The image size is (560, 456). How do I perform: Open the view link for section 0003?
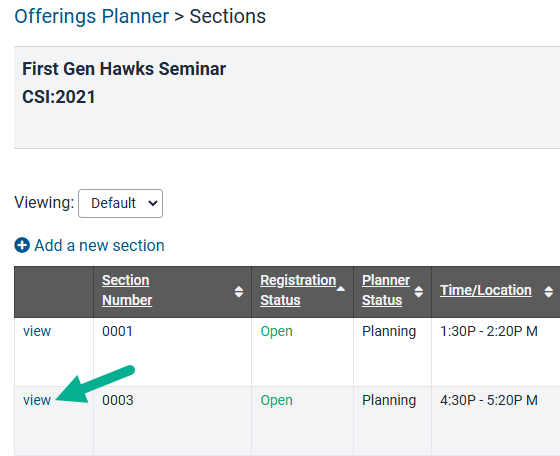point(37,400)
